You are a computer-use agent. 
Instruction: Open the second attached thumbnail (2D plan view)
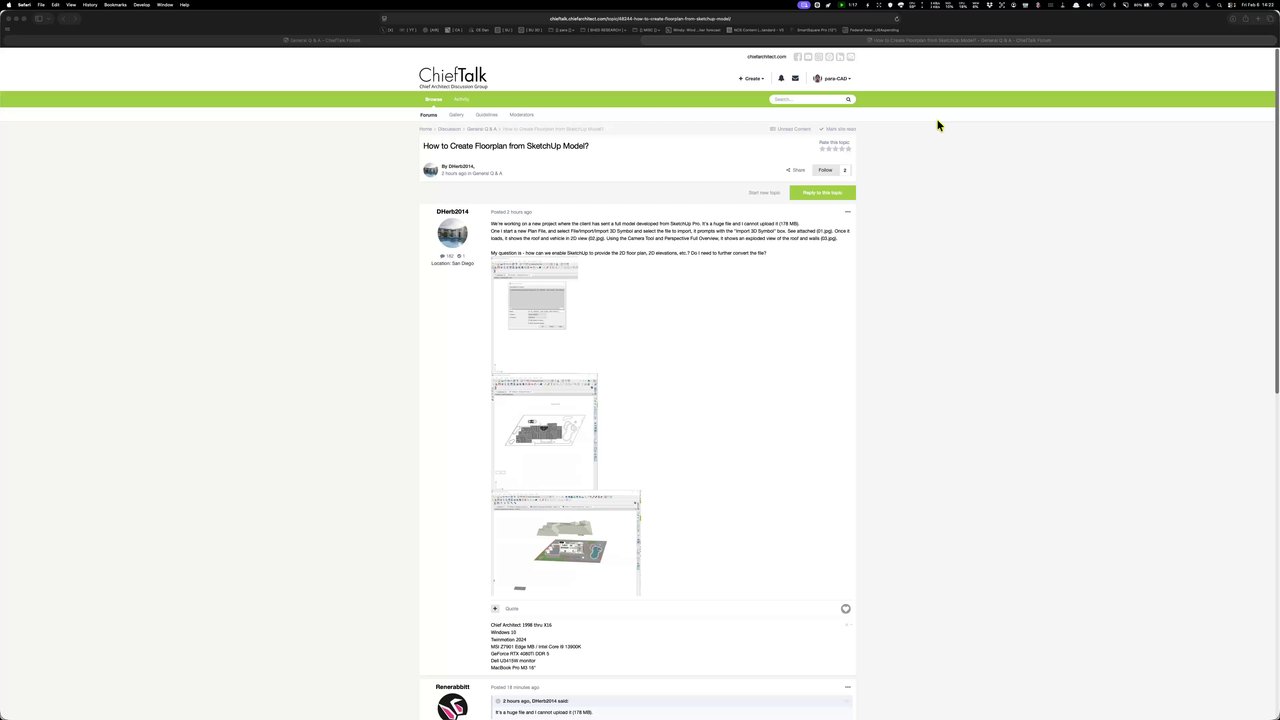click(x=544, y=433)
